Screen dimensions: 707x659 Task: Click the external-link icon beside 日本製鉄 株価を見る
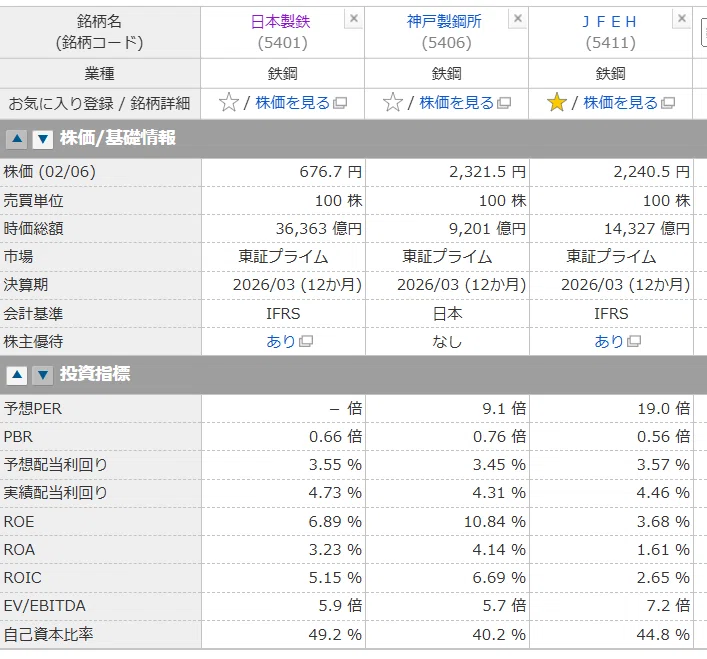tap(340, 104)
